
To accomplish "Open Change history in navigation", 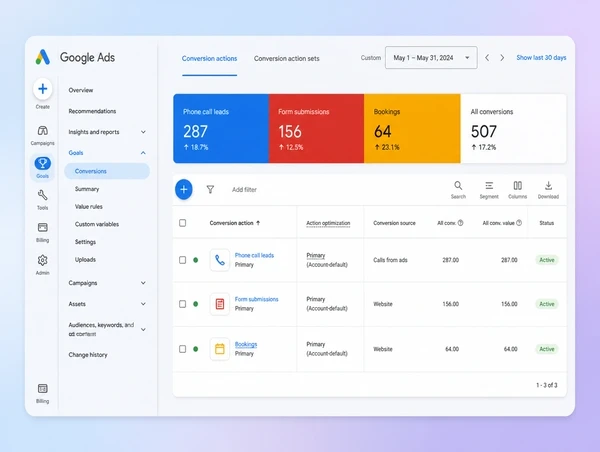I will tap(88, 355).
